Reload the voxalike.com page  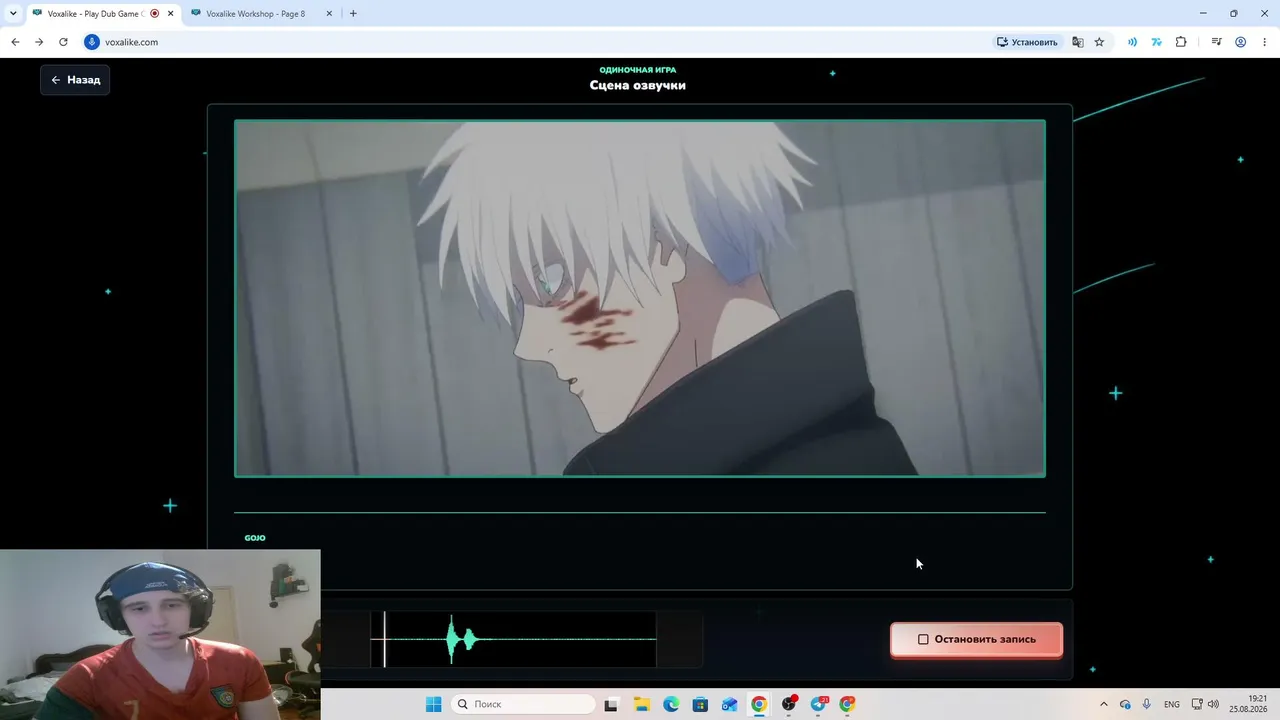tap(63, 42)
